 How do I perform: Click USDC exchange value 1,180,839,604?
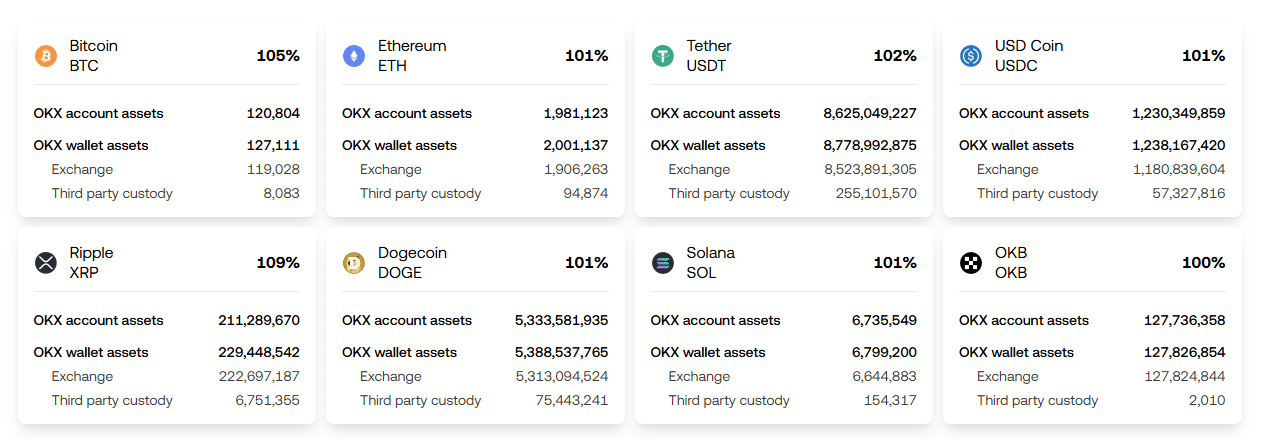1180,170
